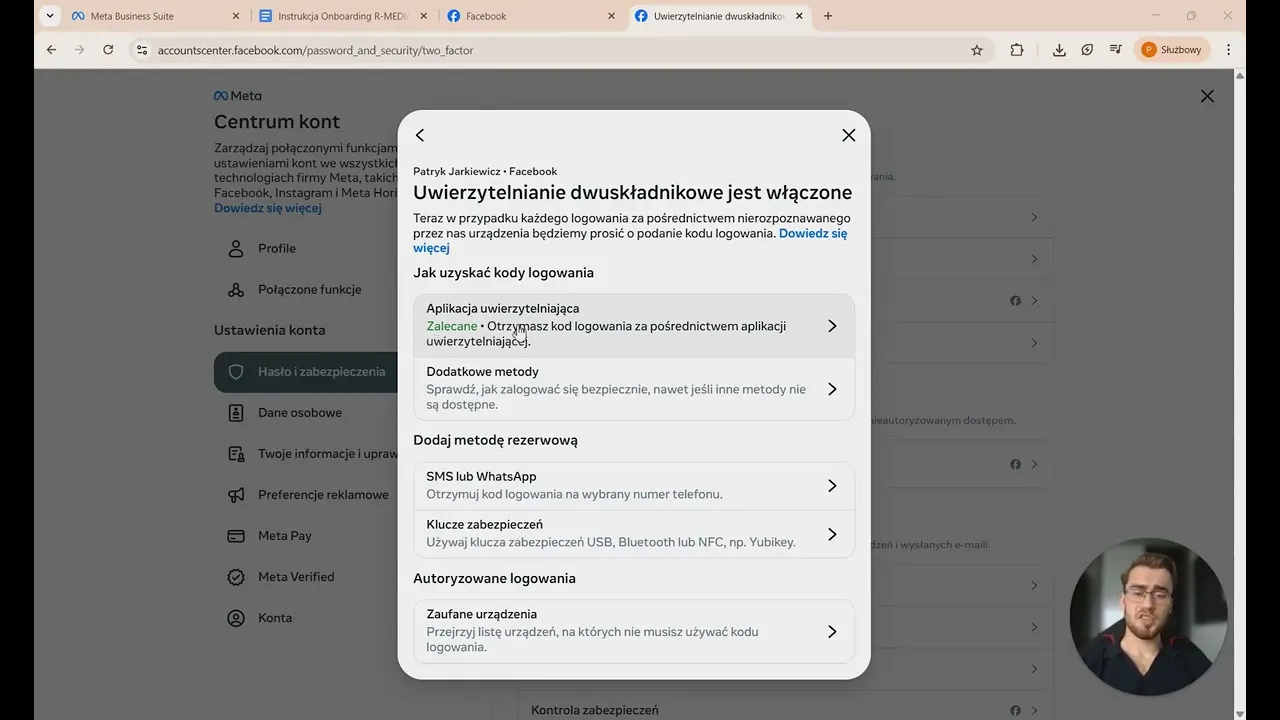
Task: Reload the current page
Action: pyautogui.click(x=108, y=50)
